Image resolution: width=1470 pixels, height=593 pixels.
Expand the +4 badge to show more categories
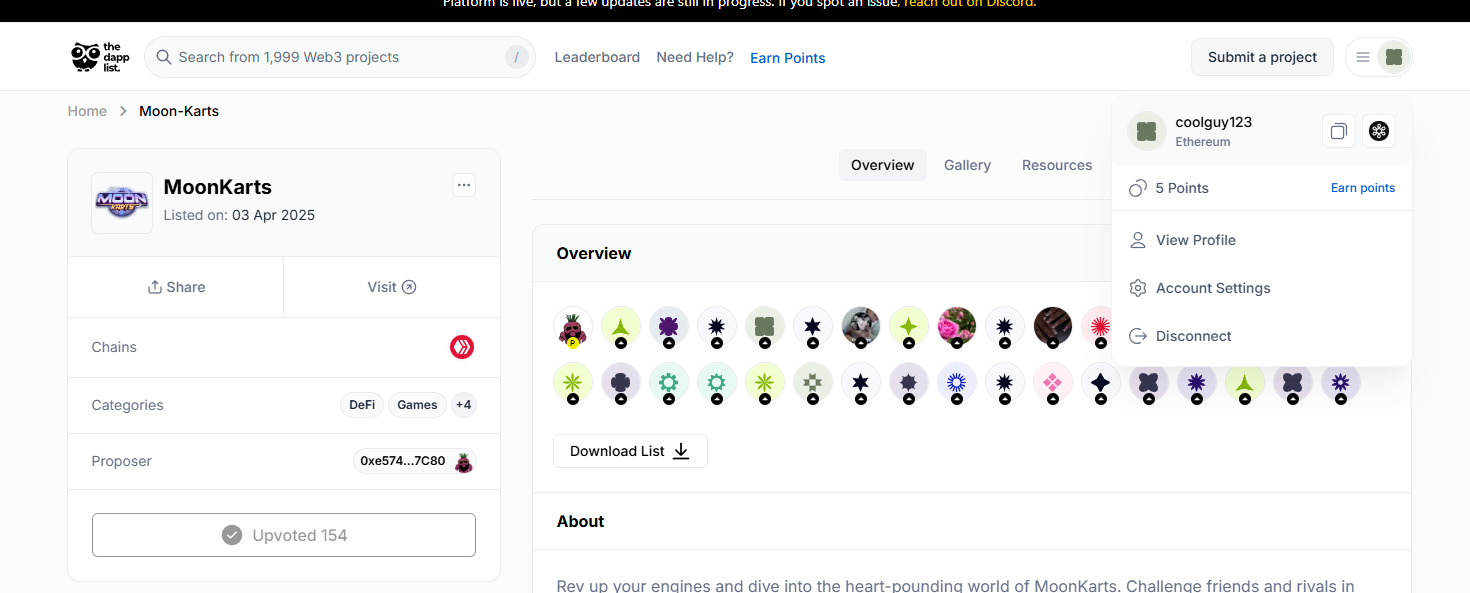pyautogui.click(x=463, y=405)
